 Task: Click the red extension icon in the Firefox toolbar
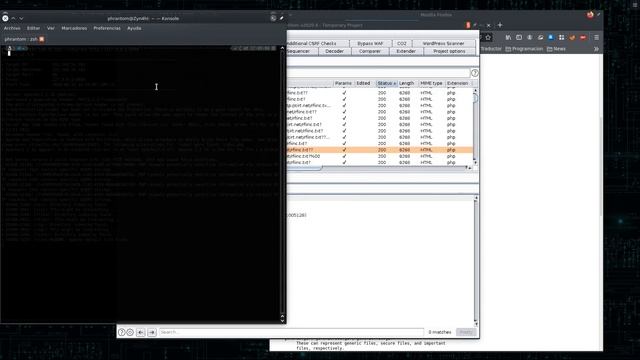[583, 38]
